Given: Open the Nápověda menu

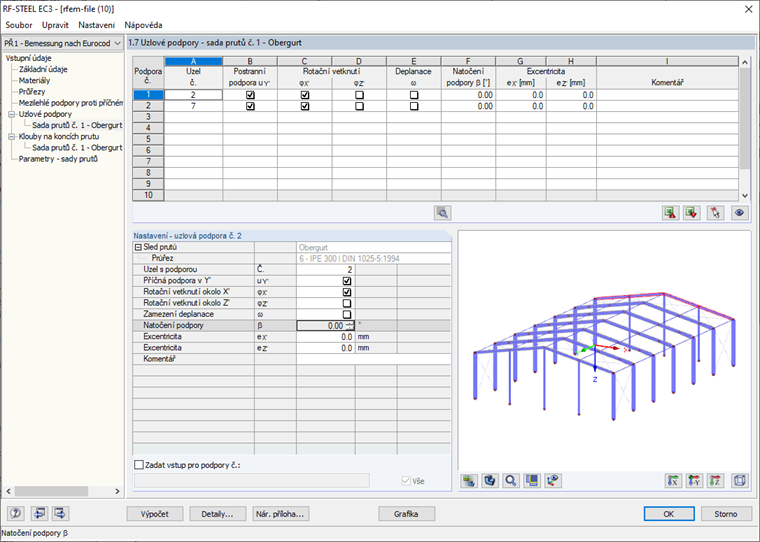Looking at the screenshot, I should point(143,25).
